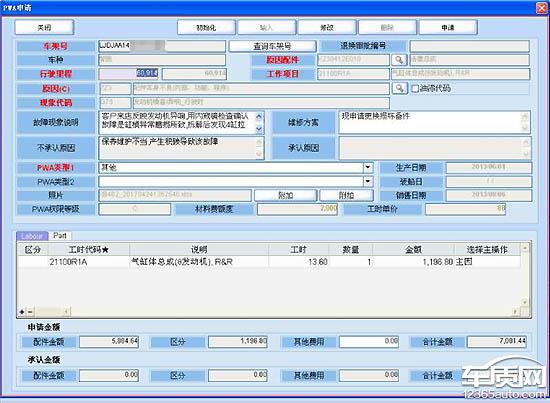Click 附加 button next to 销售日期 label
This screenshot has width=550, height=403.
click(x=346, y=195)
